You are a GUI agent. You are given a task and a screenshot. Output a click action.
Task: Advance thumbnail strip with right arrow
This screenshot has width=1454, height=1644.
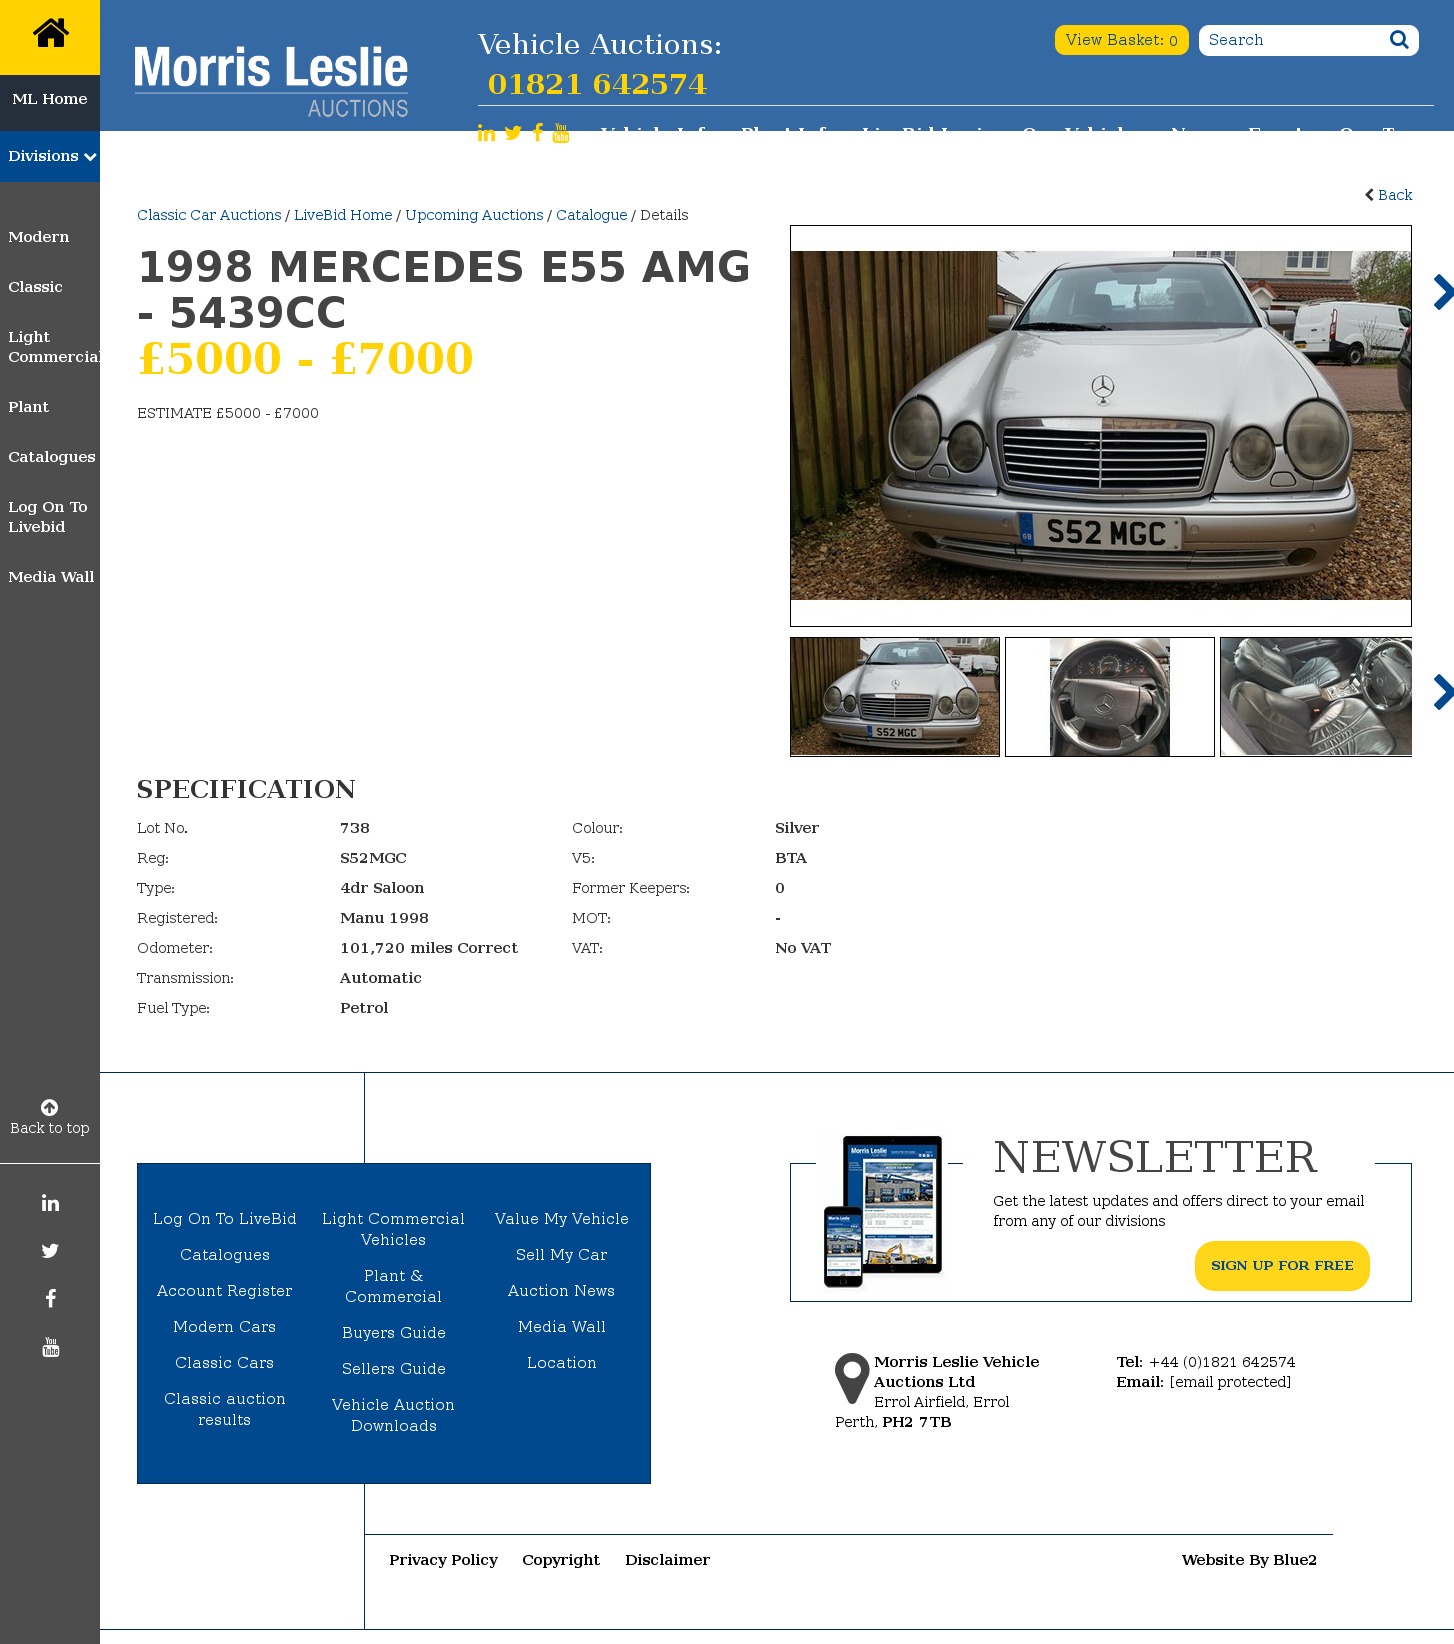pyautogui.click(x=1442, y=692)
